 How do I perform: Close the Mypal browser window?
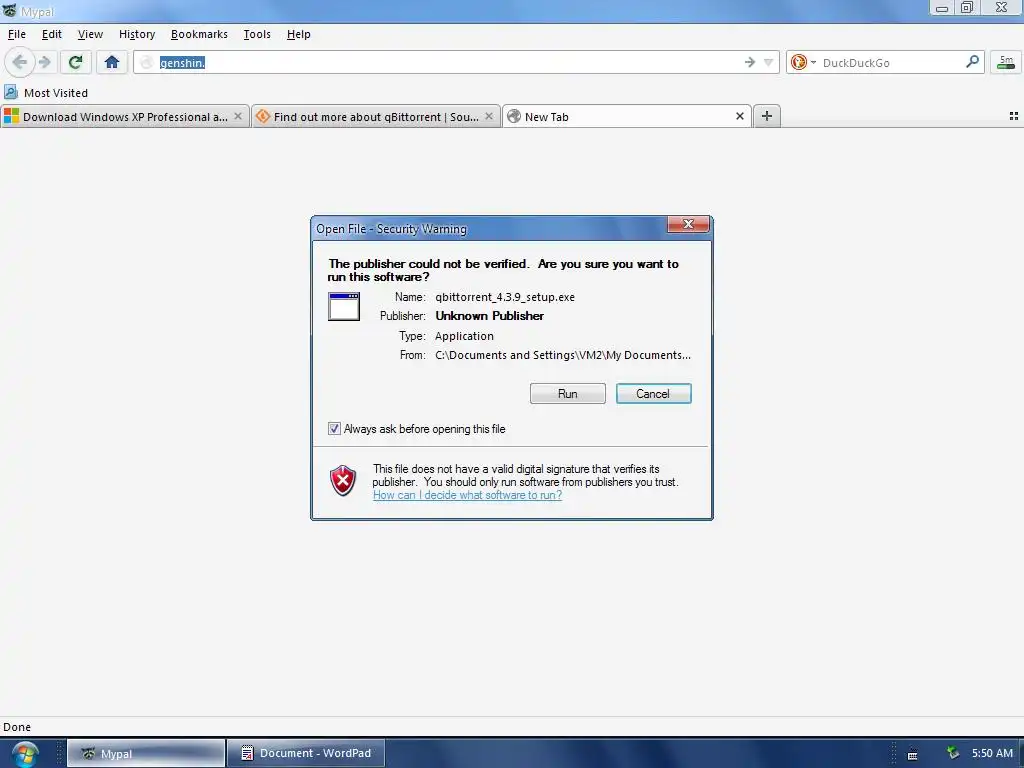(x=1001, y=8)
